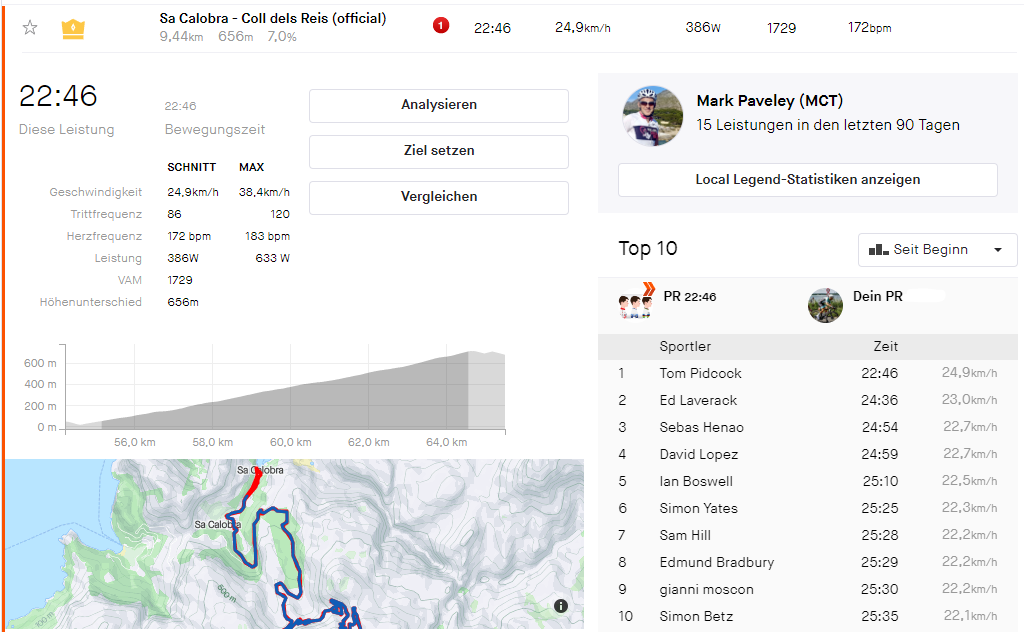Open Mark Paveley's profile picture
This screenshot has width=1024, height=632.
pos(653,115)
